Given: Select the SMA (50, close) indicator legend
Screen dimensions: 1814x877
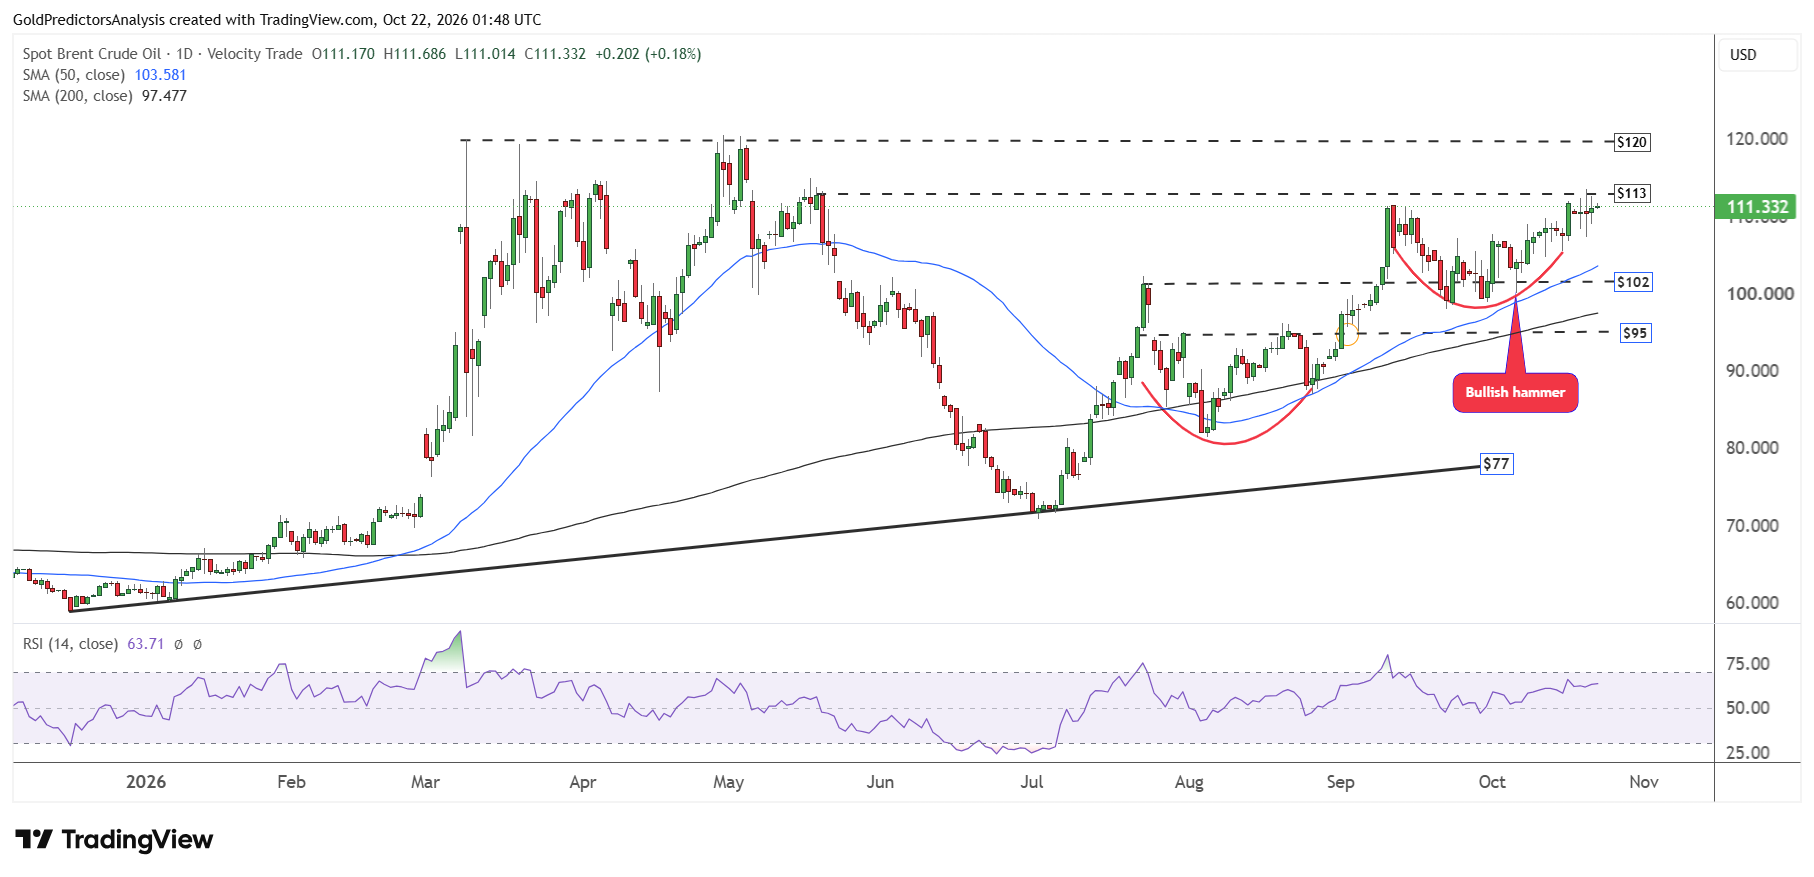Looking at the screenshot, I should tap(74, 75).
